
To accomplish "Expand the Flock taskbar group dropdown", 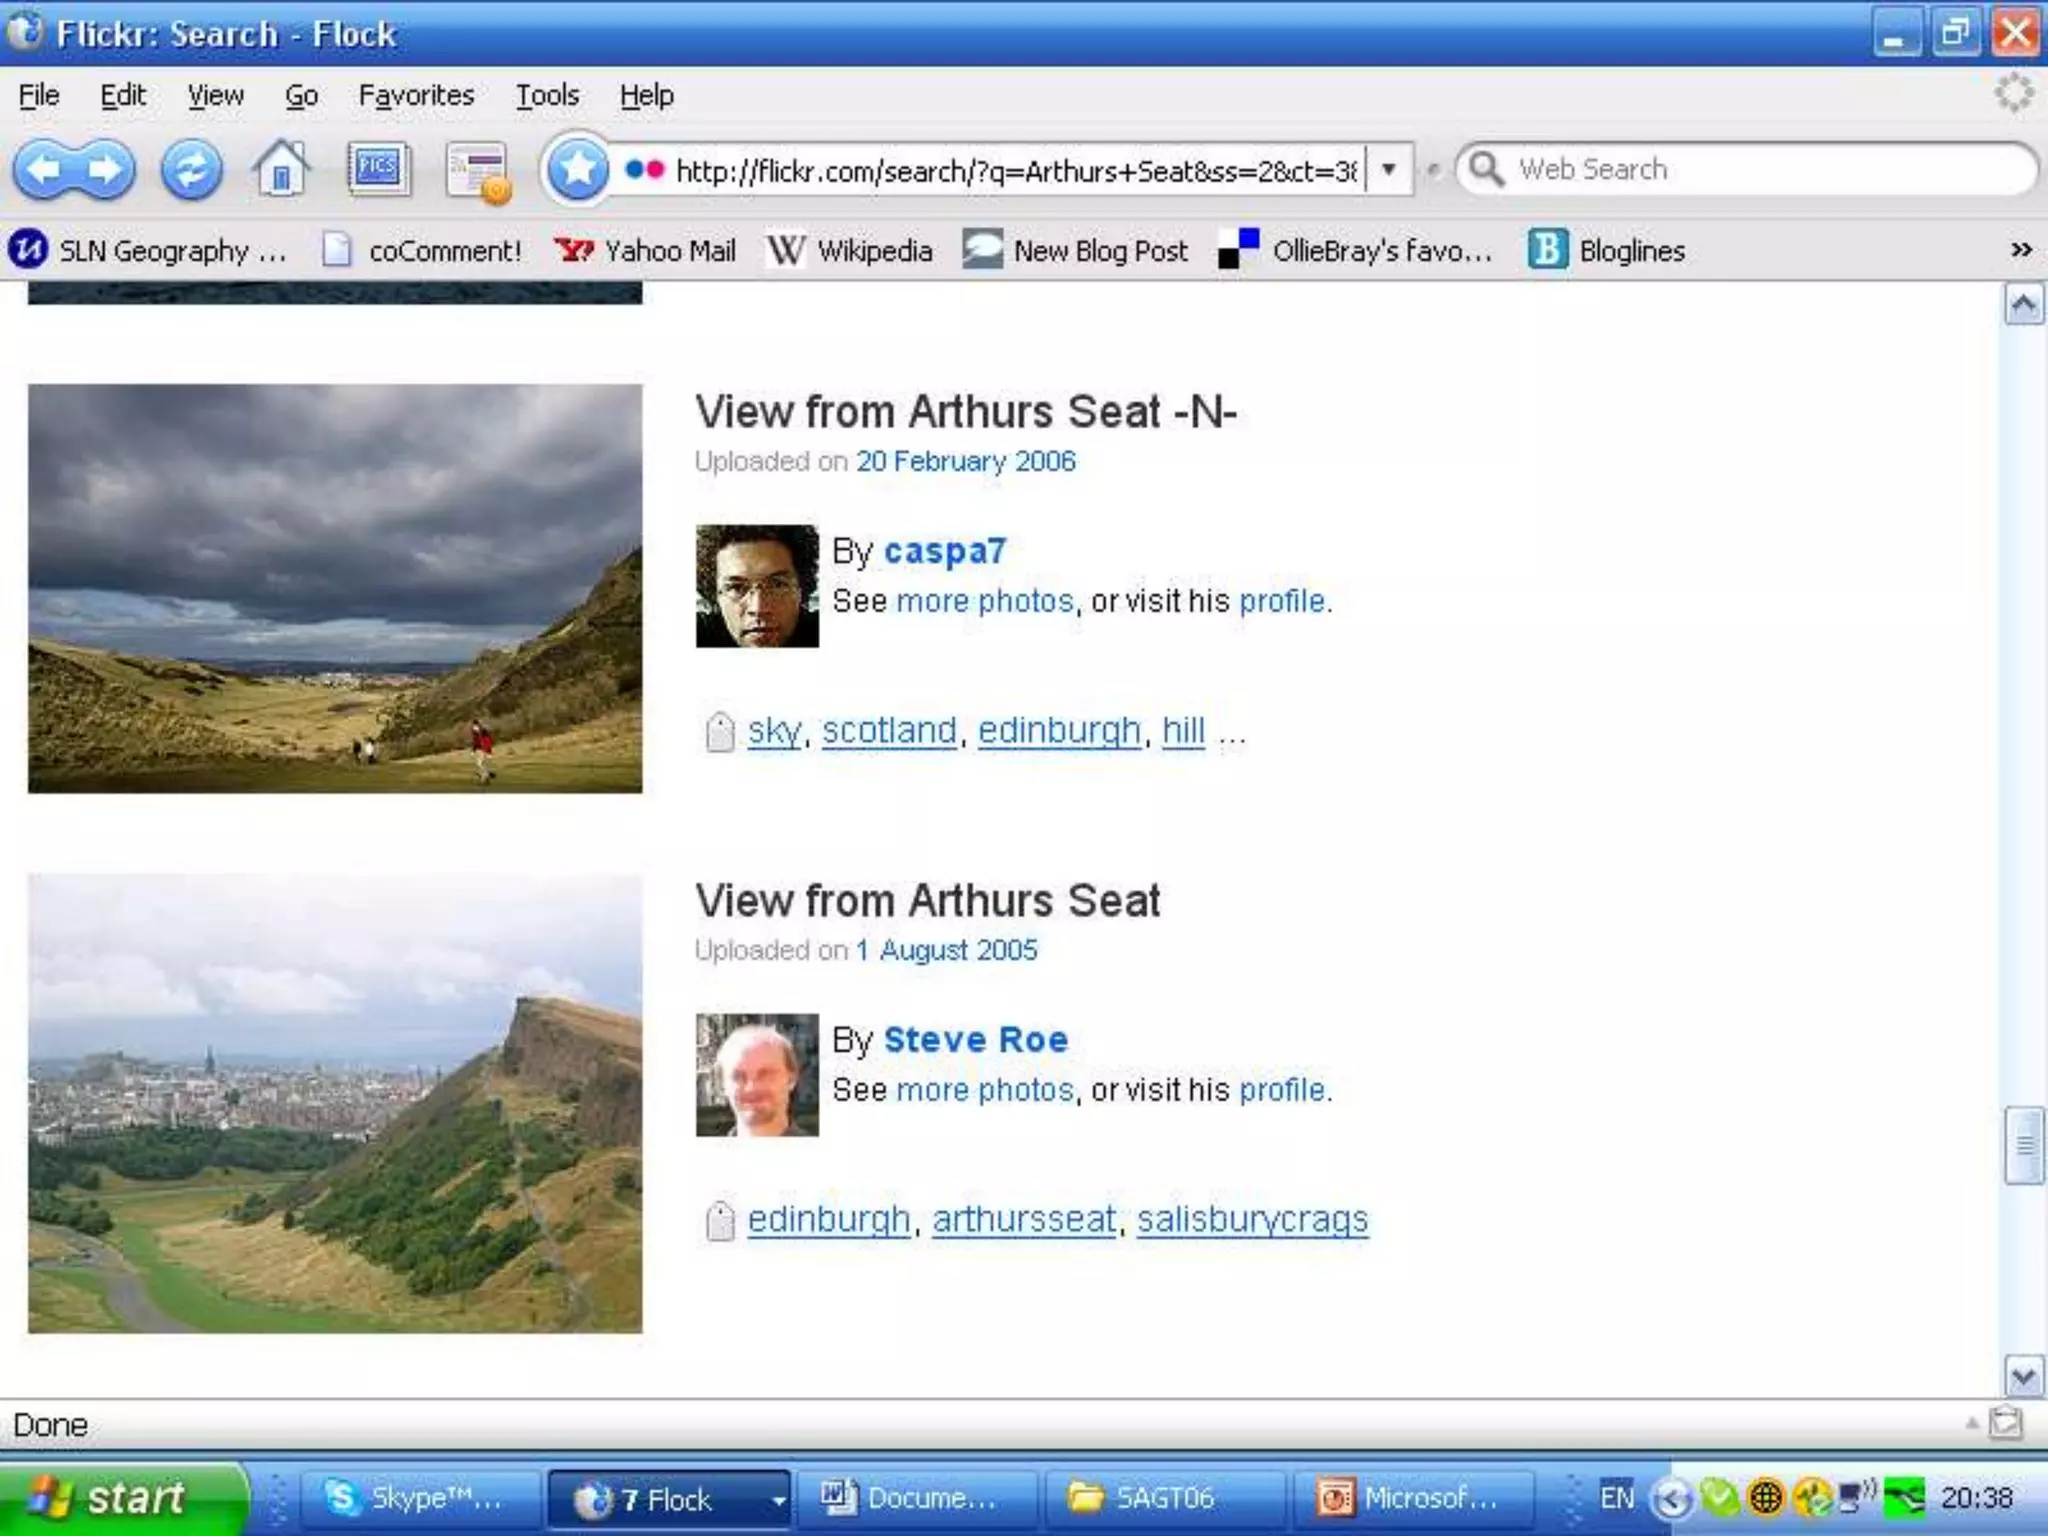I will tap(777, 1499).
